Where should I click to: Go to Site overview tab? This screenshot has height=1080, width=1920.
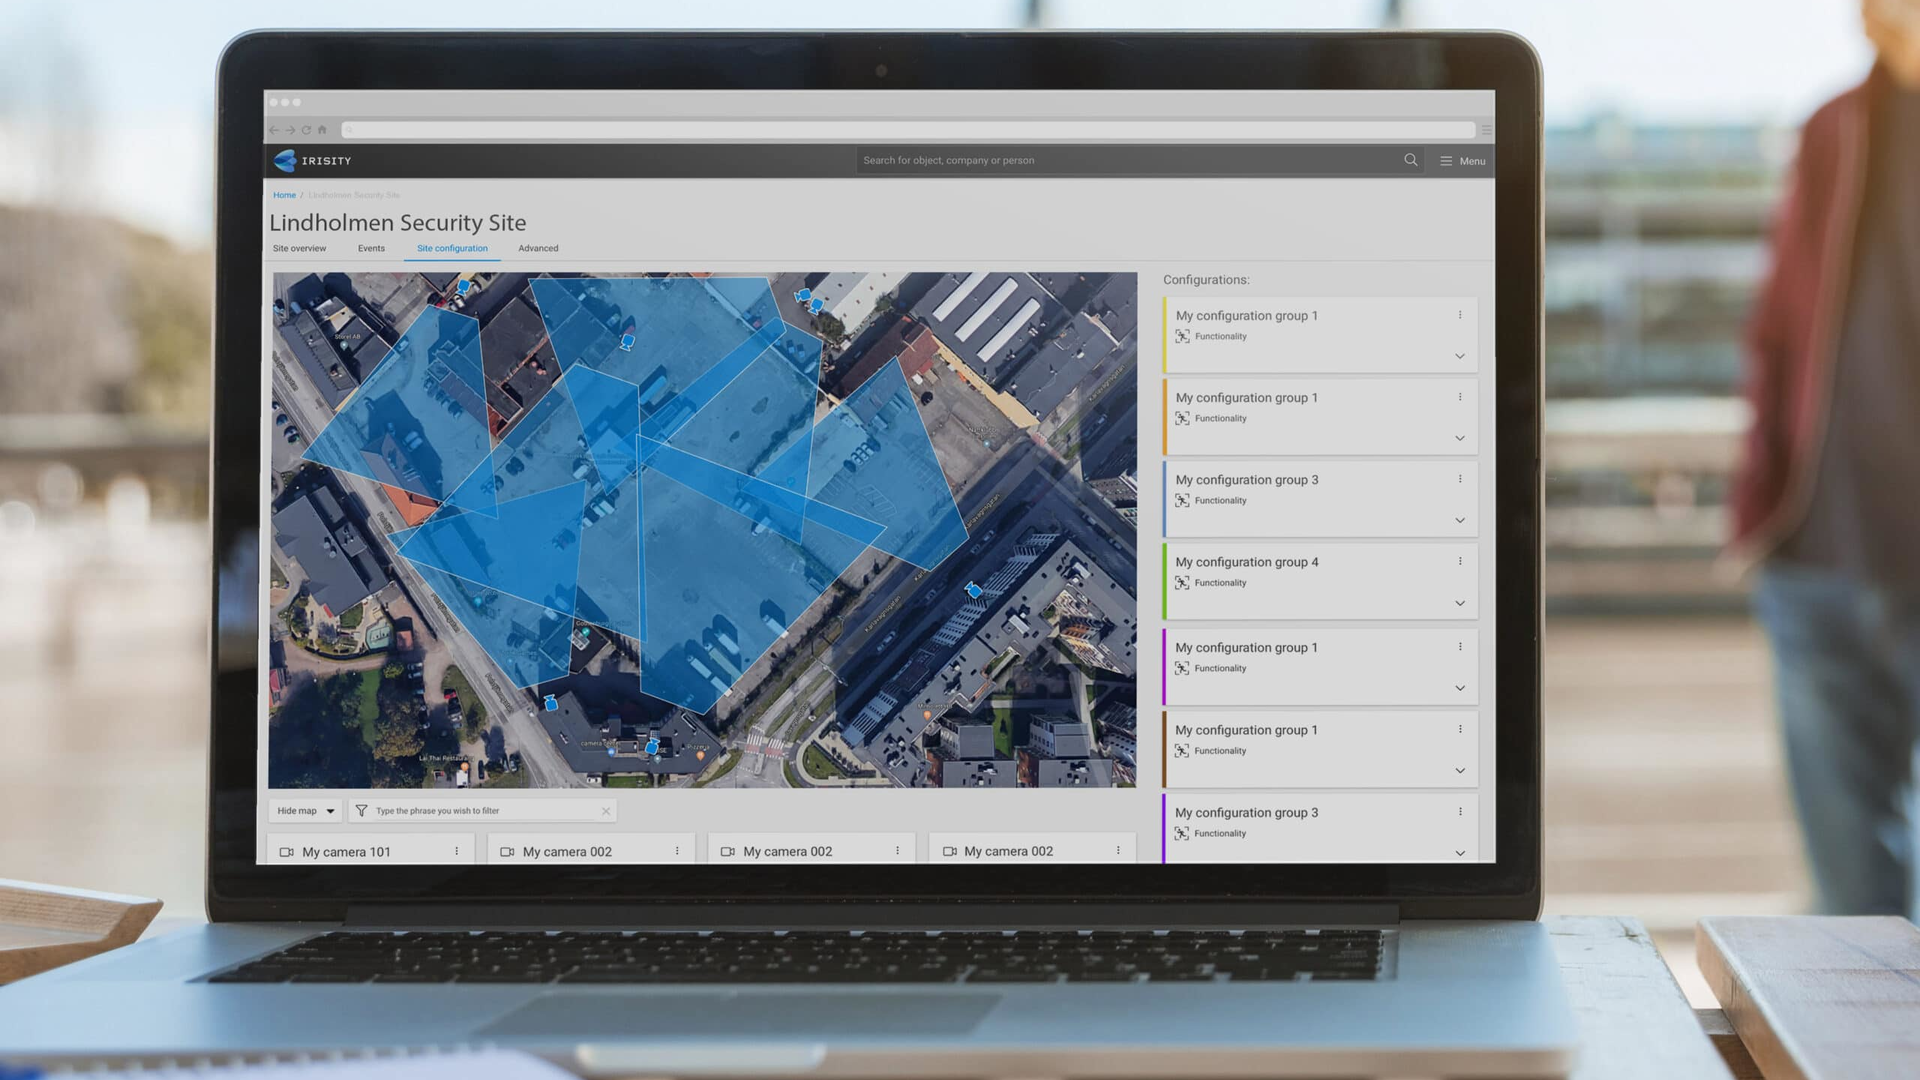[299, 248]
